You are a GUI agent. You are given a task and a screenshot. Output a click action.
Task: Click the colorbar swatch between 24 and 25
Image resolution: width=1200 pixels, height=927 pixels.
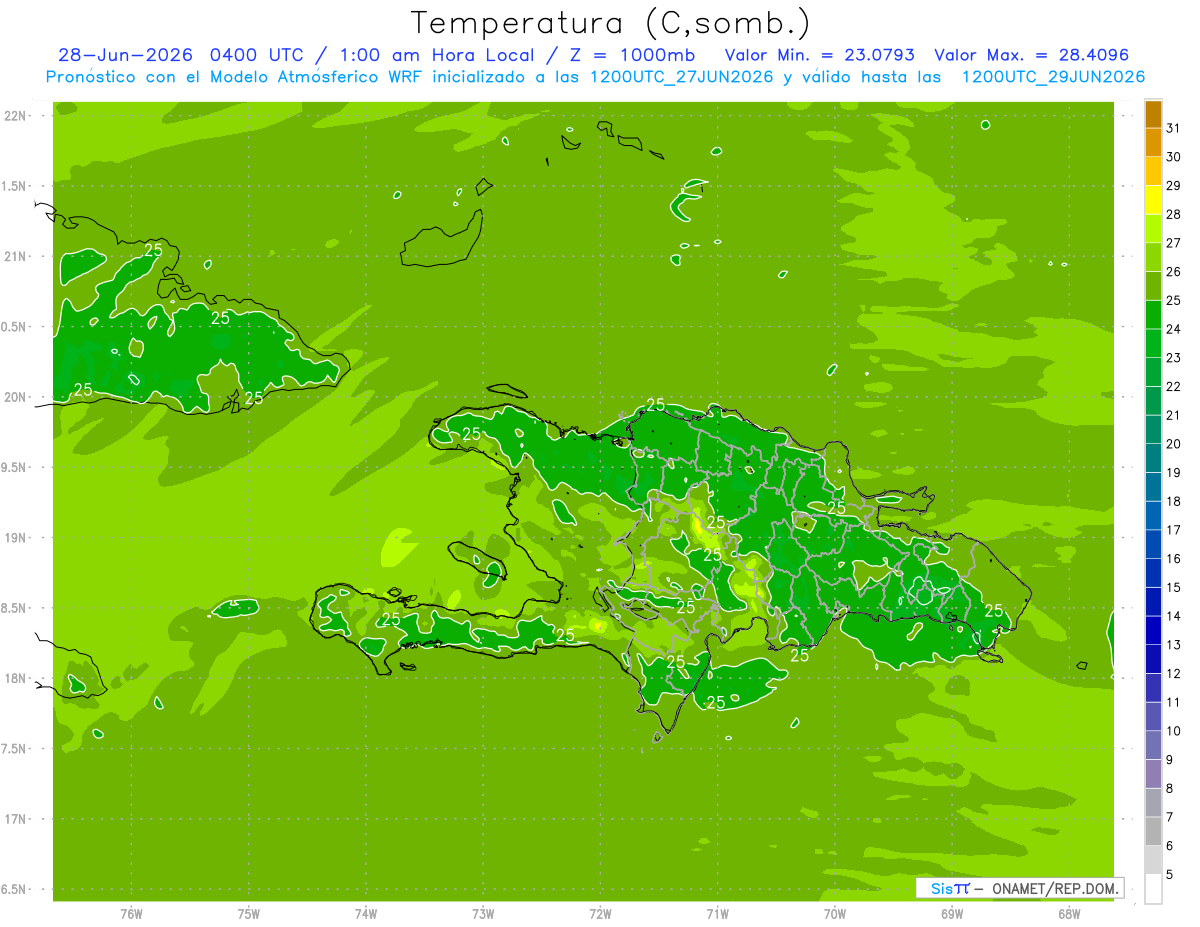point(1153,315)
